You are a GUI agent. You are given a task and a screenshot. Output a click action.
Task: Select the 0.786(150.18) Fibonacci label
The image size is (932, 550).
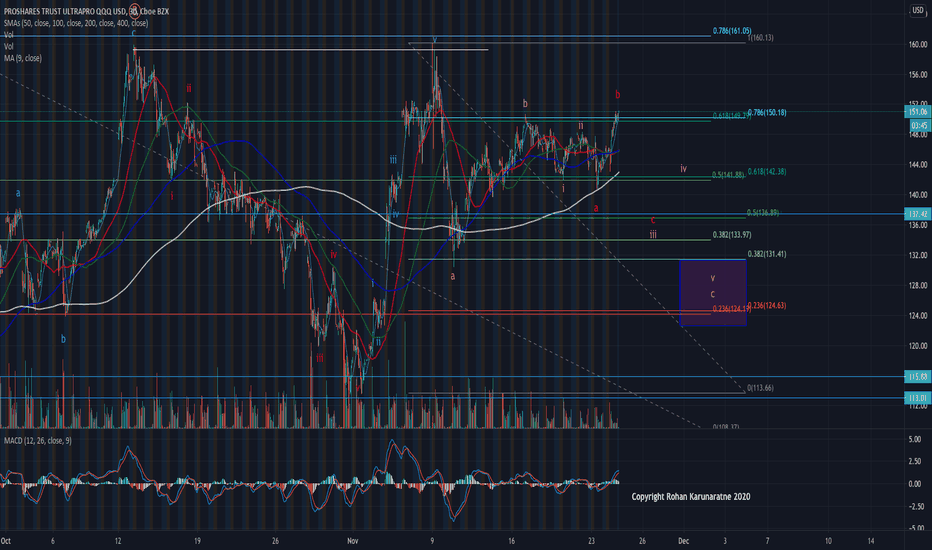(767, 112)
